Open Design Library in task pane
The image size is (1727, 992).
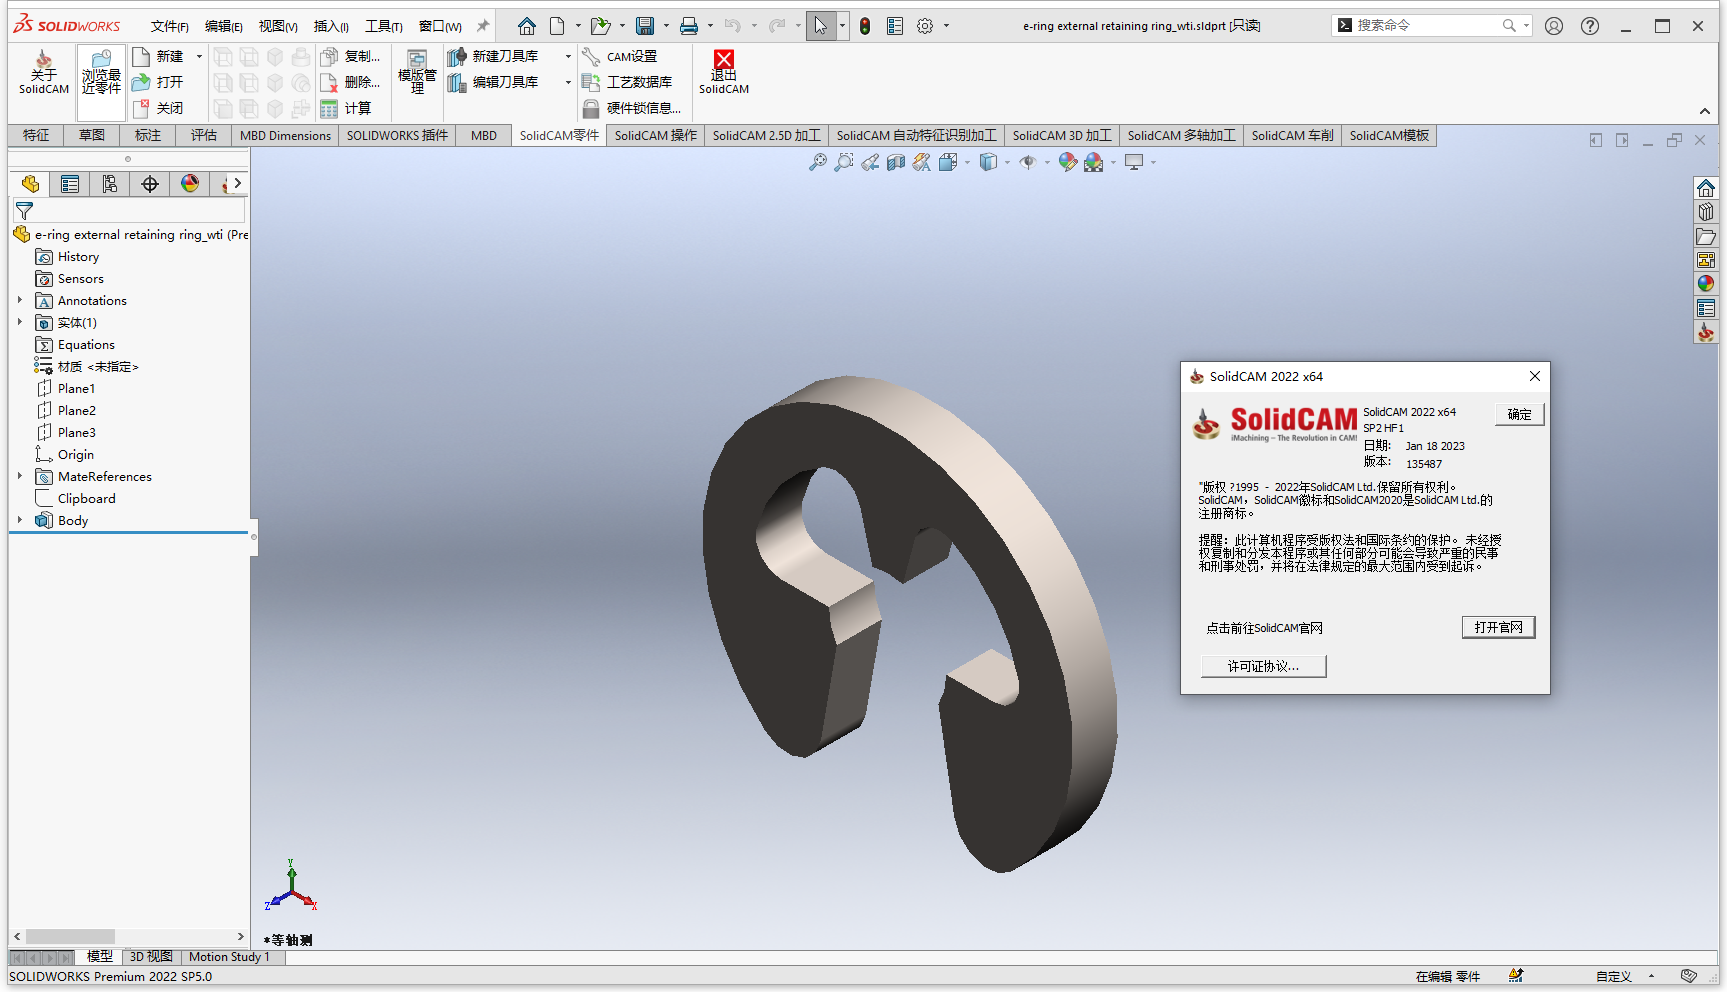(x=1706, y=212)
